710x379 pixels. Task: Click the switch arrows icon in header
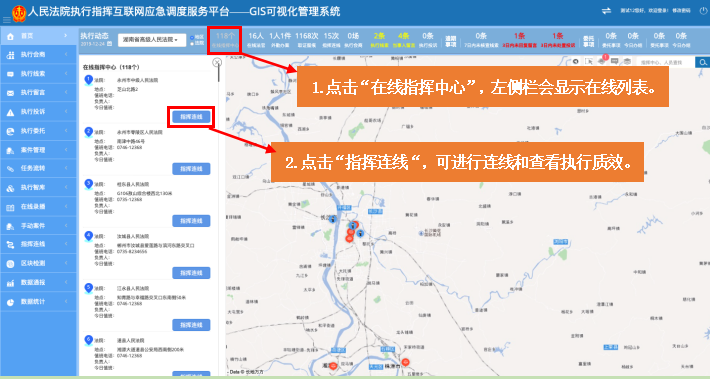point(606,11)
